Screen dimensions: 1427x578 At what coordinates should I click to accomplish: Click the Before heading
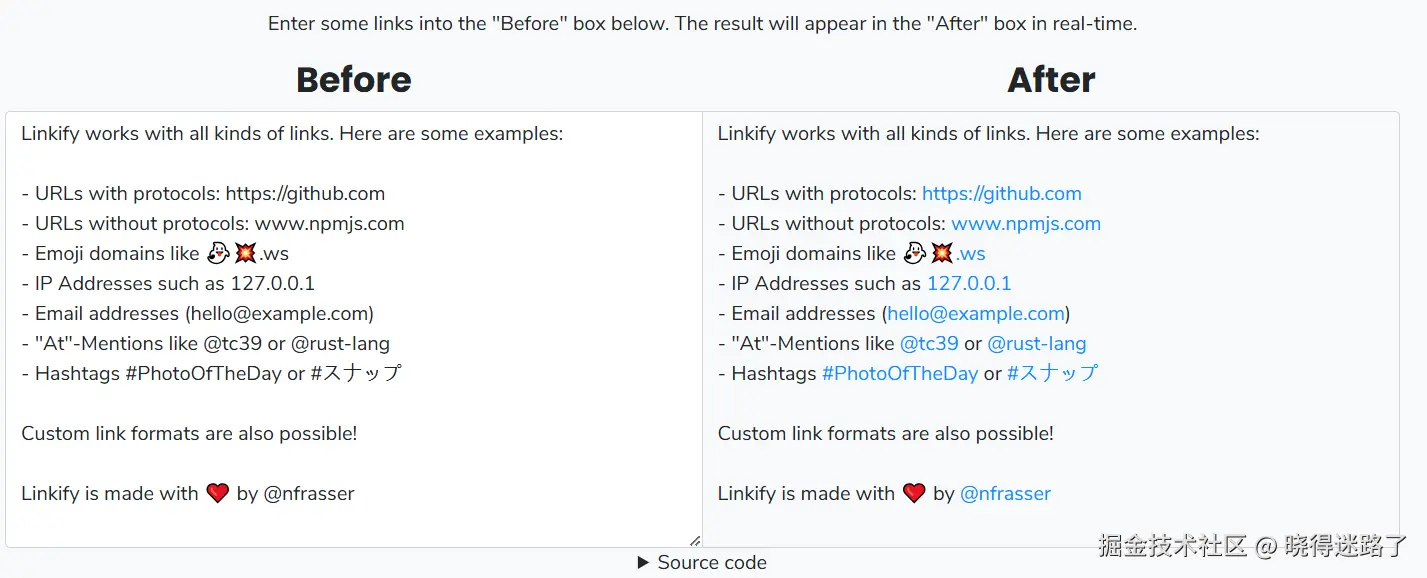[354, 80]
